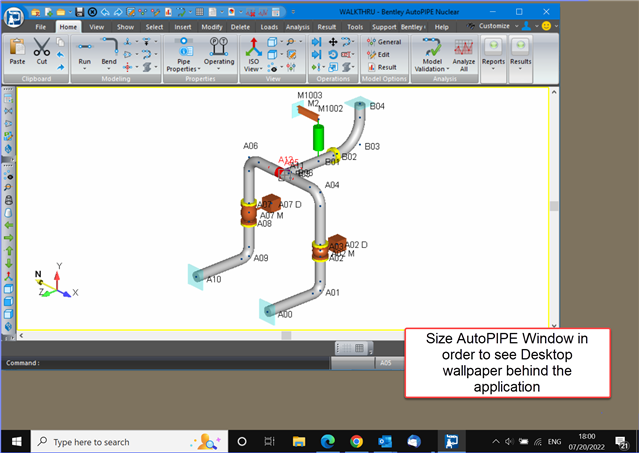Click the General model options button
The height and width of the screenshot is (453, 639).
point(383,42)
